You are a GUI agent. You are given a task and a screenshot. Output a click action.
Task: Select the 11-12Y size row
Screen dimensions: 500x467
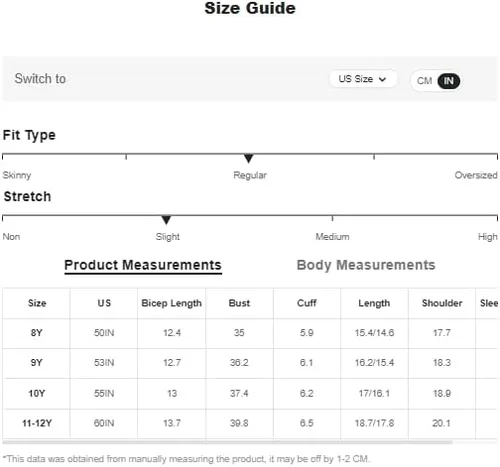click(250, 423)
